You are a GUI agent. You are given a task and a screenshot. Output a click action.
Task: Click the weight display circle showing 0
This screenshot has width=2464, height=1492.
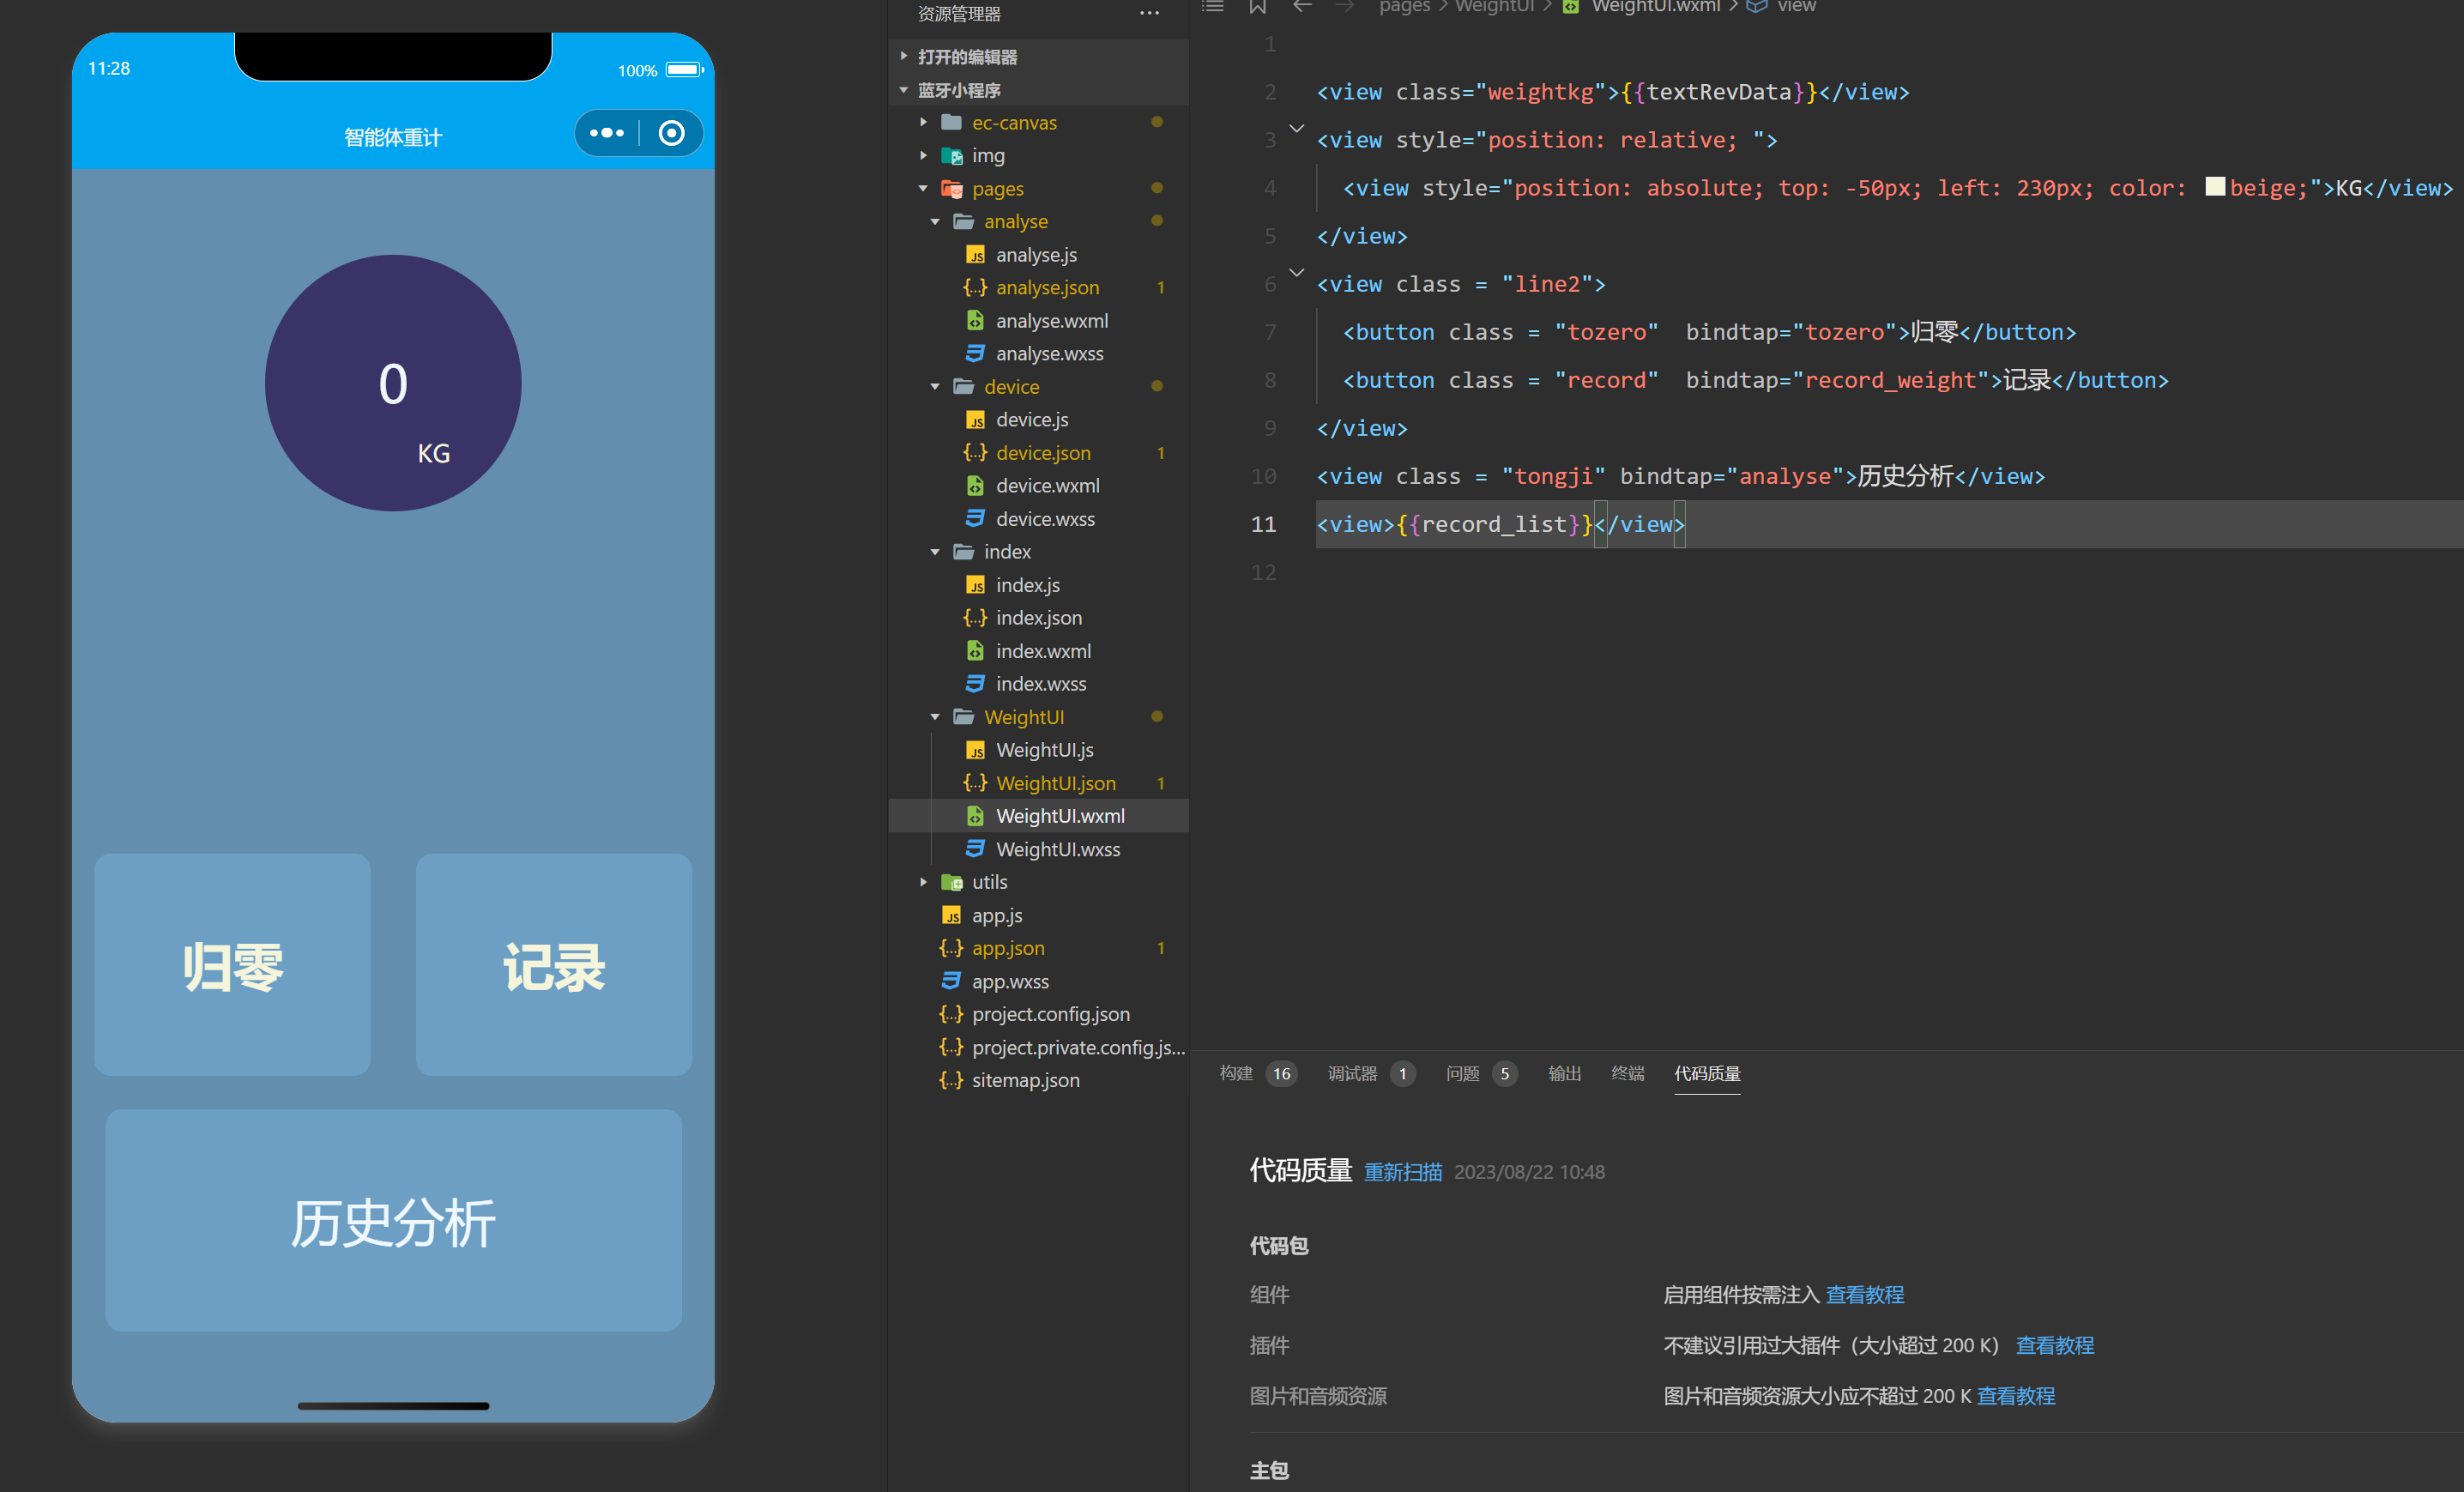pos(393,382)
